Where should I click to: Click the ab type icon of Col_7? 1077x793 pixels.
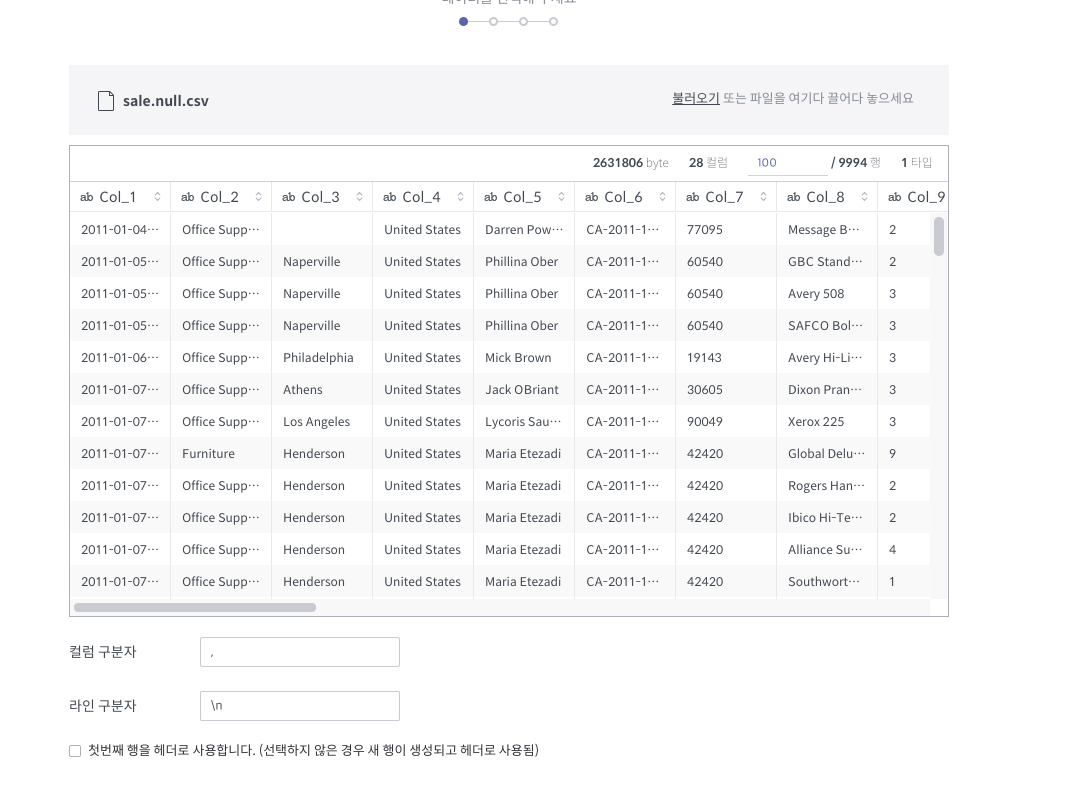(692, 197)
